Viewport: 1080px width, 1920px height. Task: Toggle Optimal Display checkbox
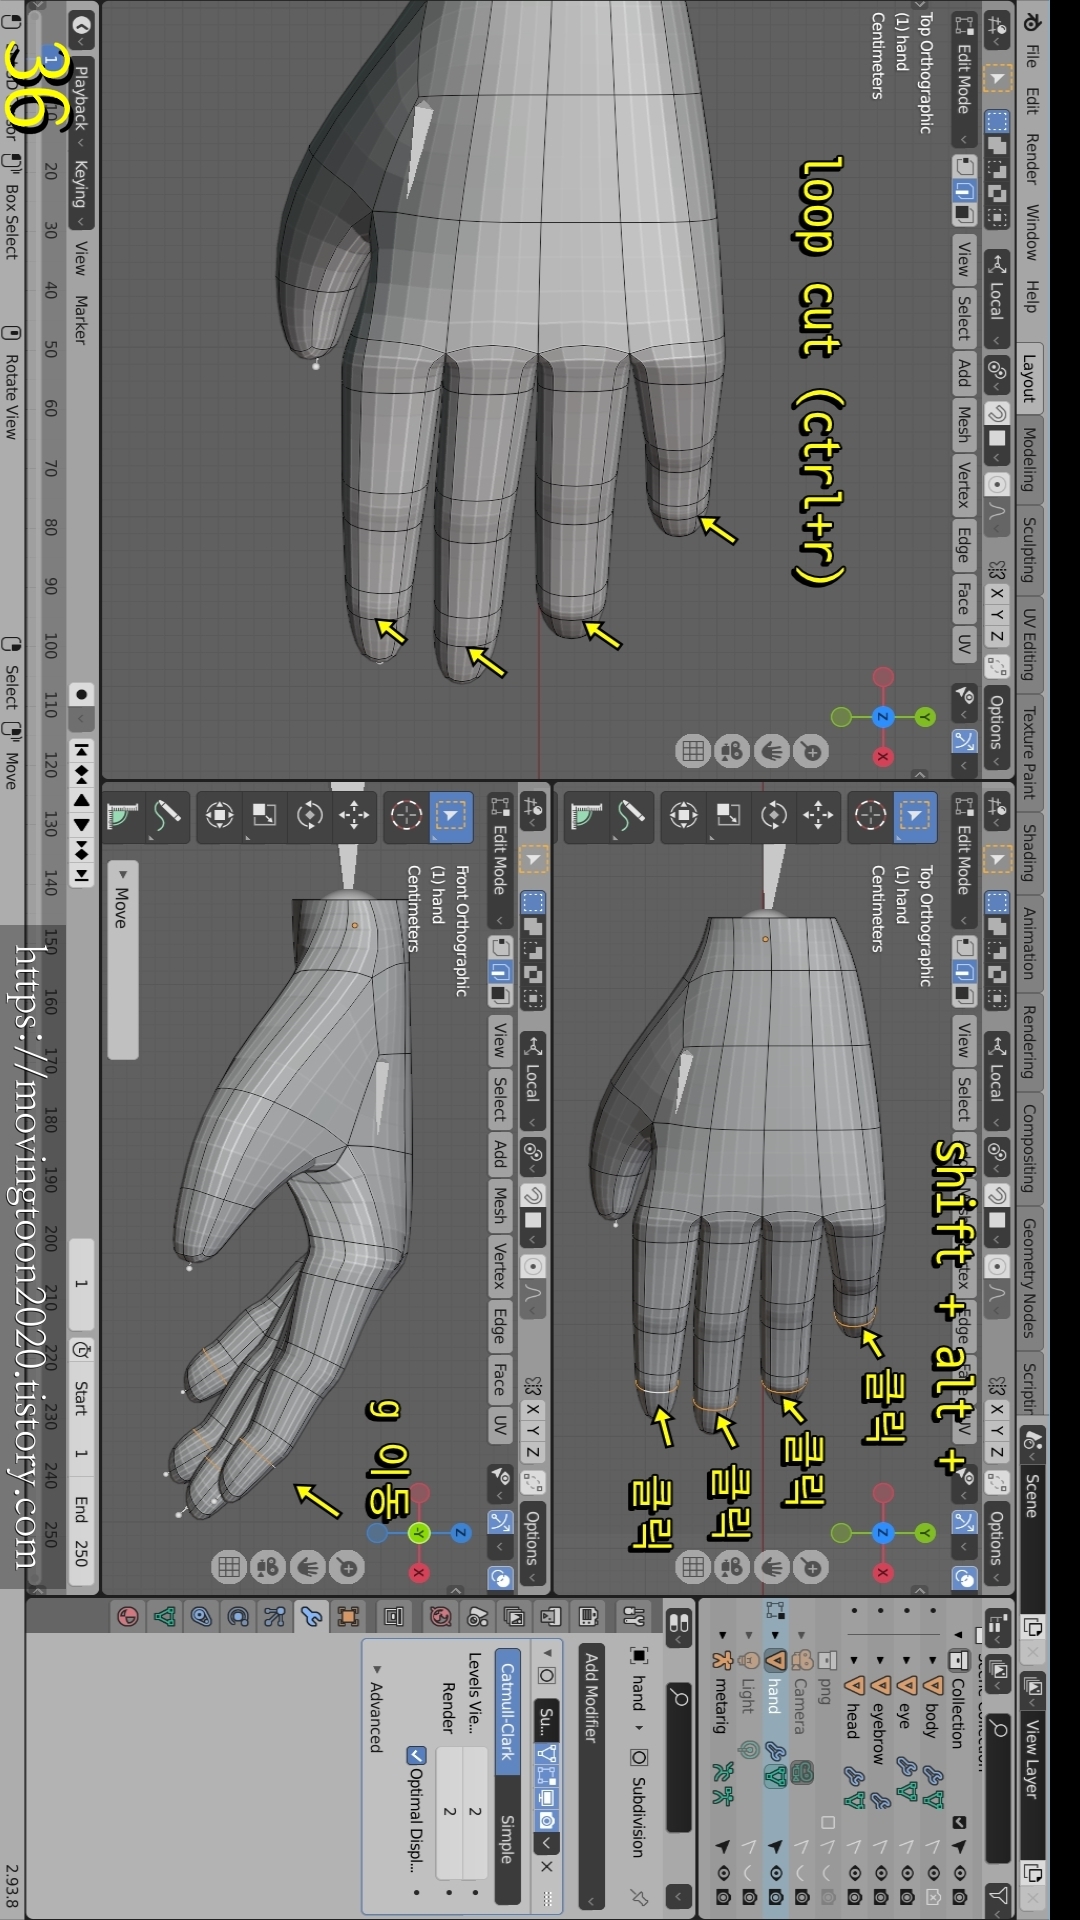coord(416,1756)
